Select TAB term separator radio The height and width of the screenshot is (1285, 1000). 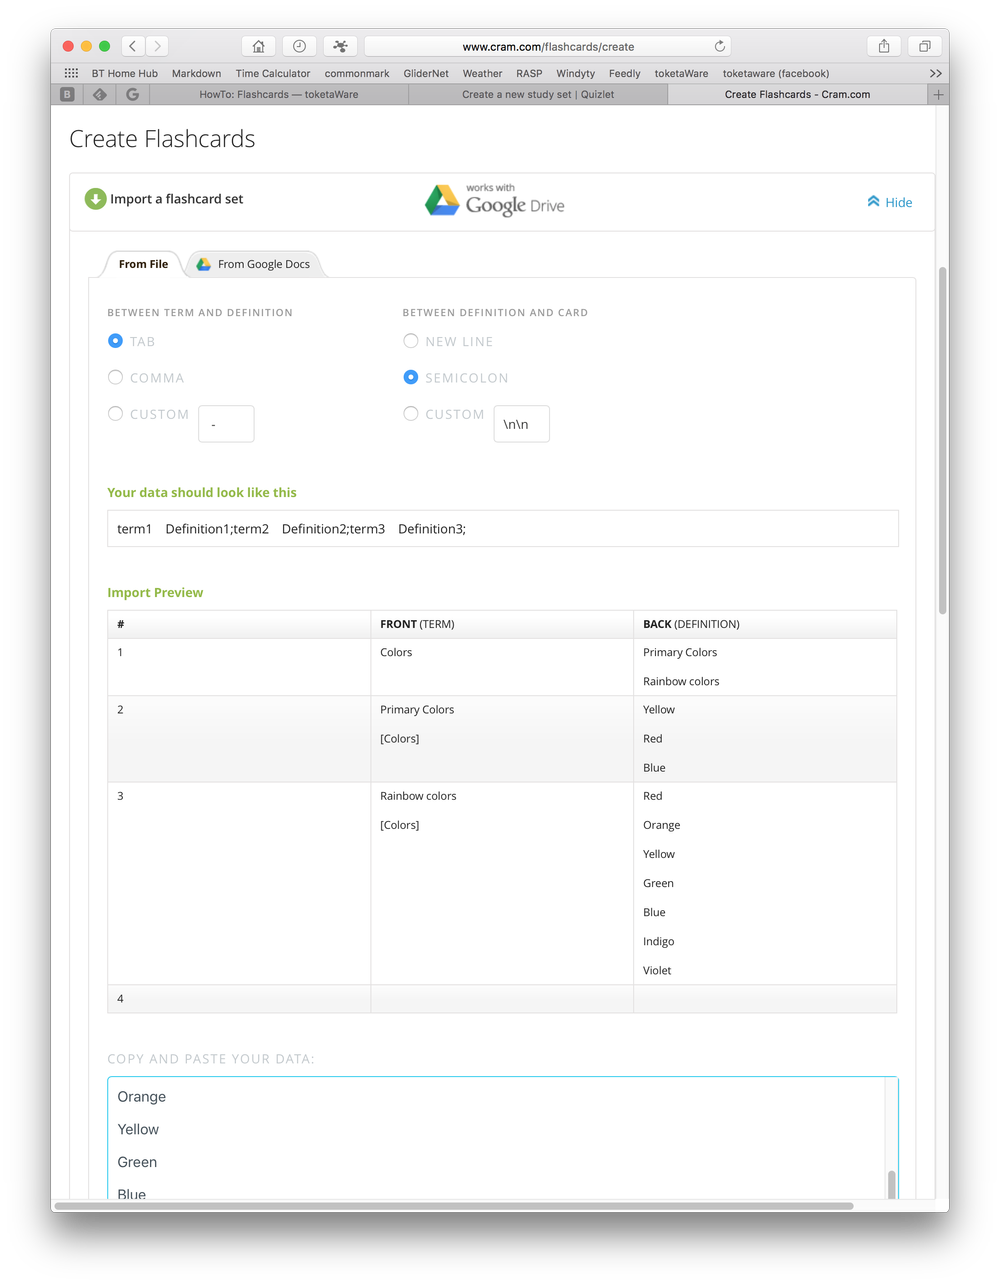click(x=115, y=341)
